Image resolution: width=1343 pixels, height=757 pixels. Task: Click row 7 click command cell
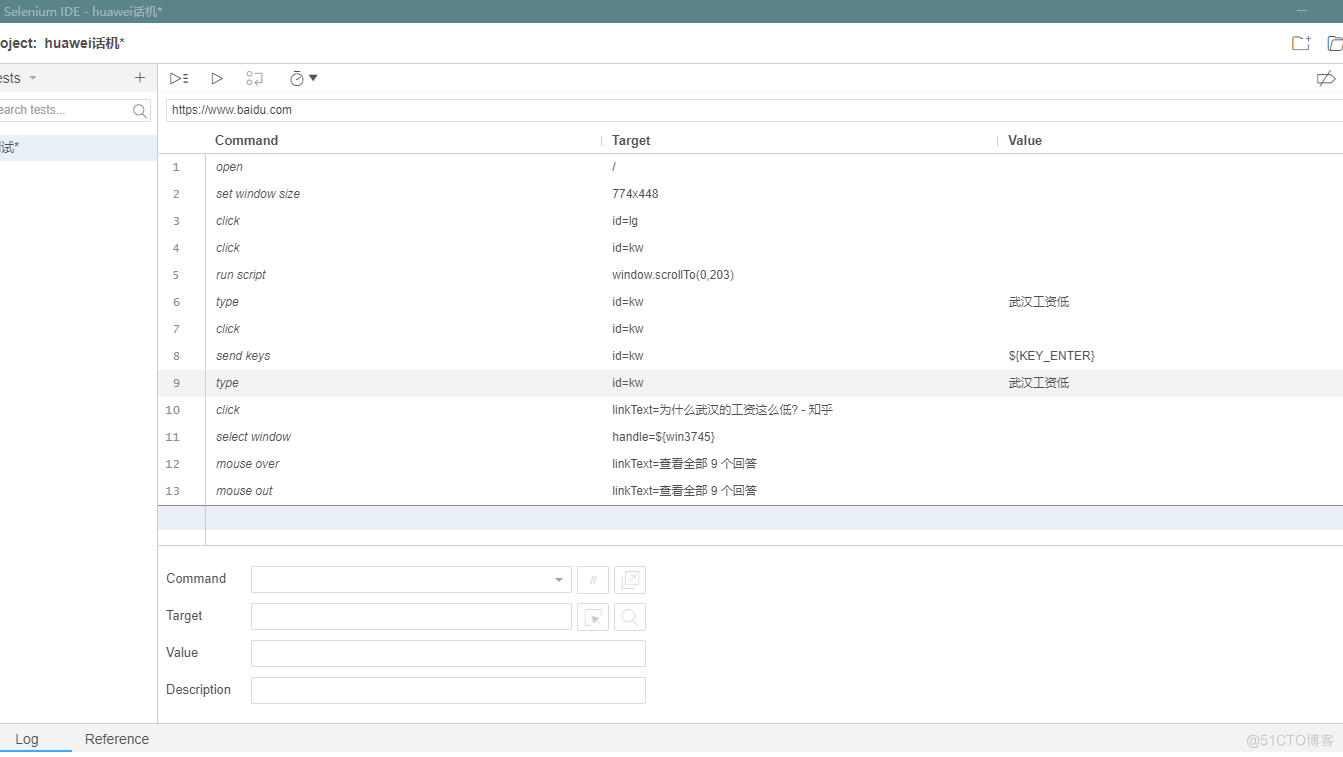click(228, 329)
